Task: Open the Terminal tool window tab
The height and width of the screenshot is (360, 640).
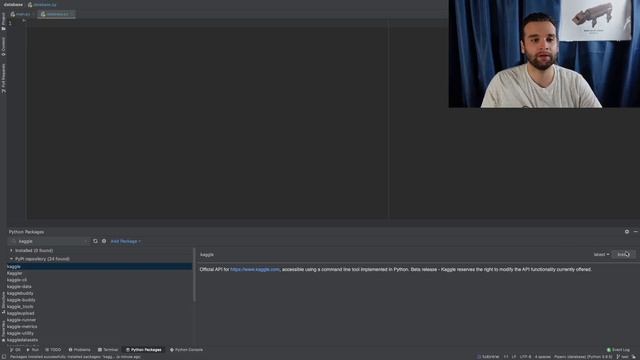Action: (x=108, y=350)
